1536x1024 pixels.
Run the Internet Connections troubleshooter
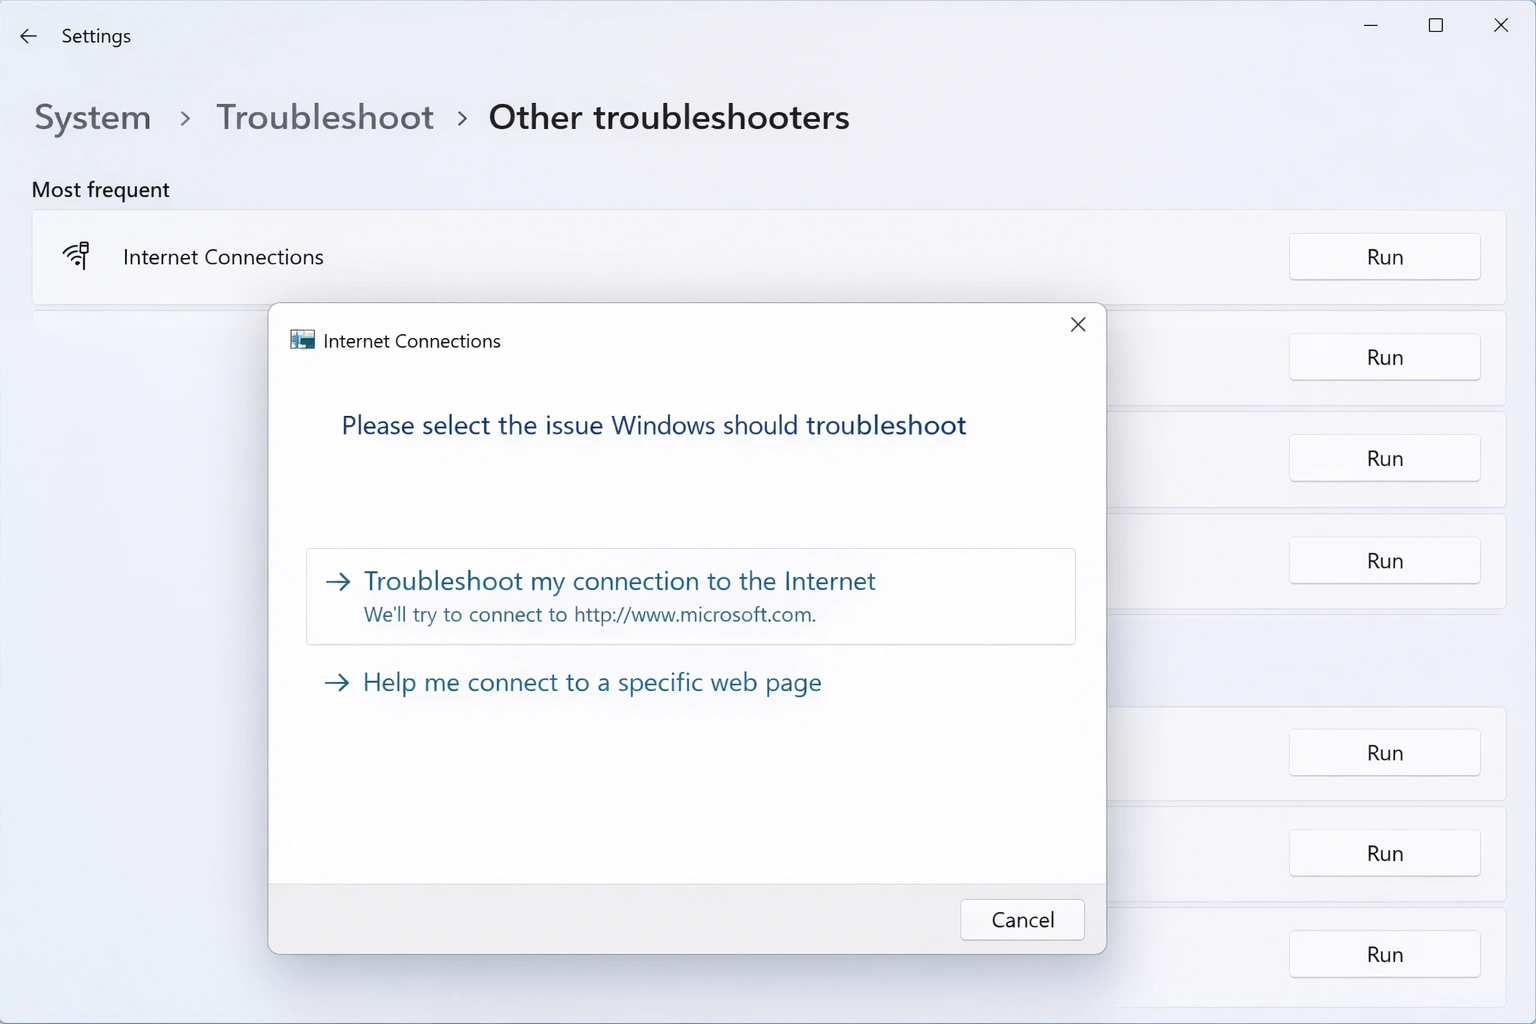[x=1384, y=257]
